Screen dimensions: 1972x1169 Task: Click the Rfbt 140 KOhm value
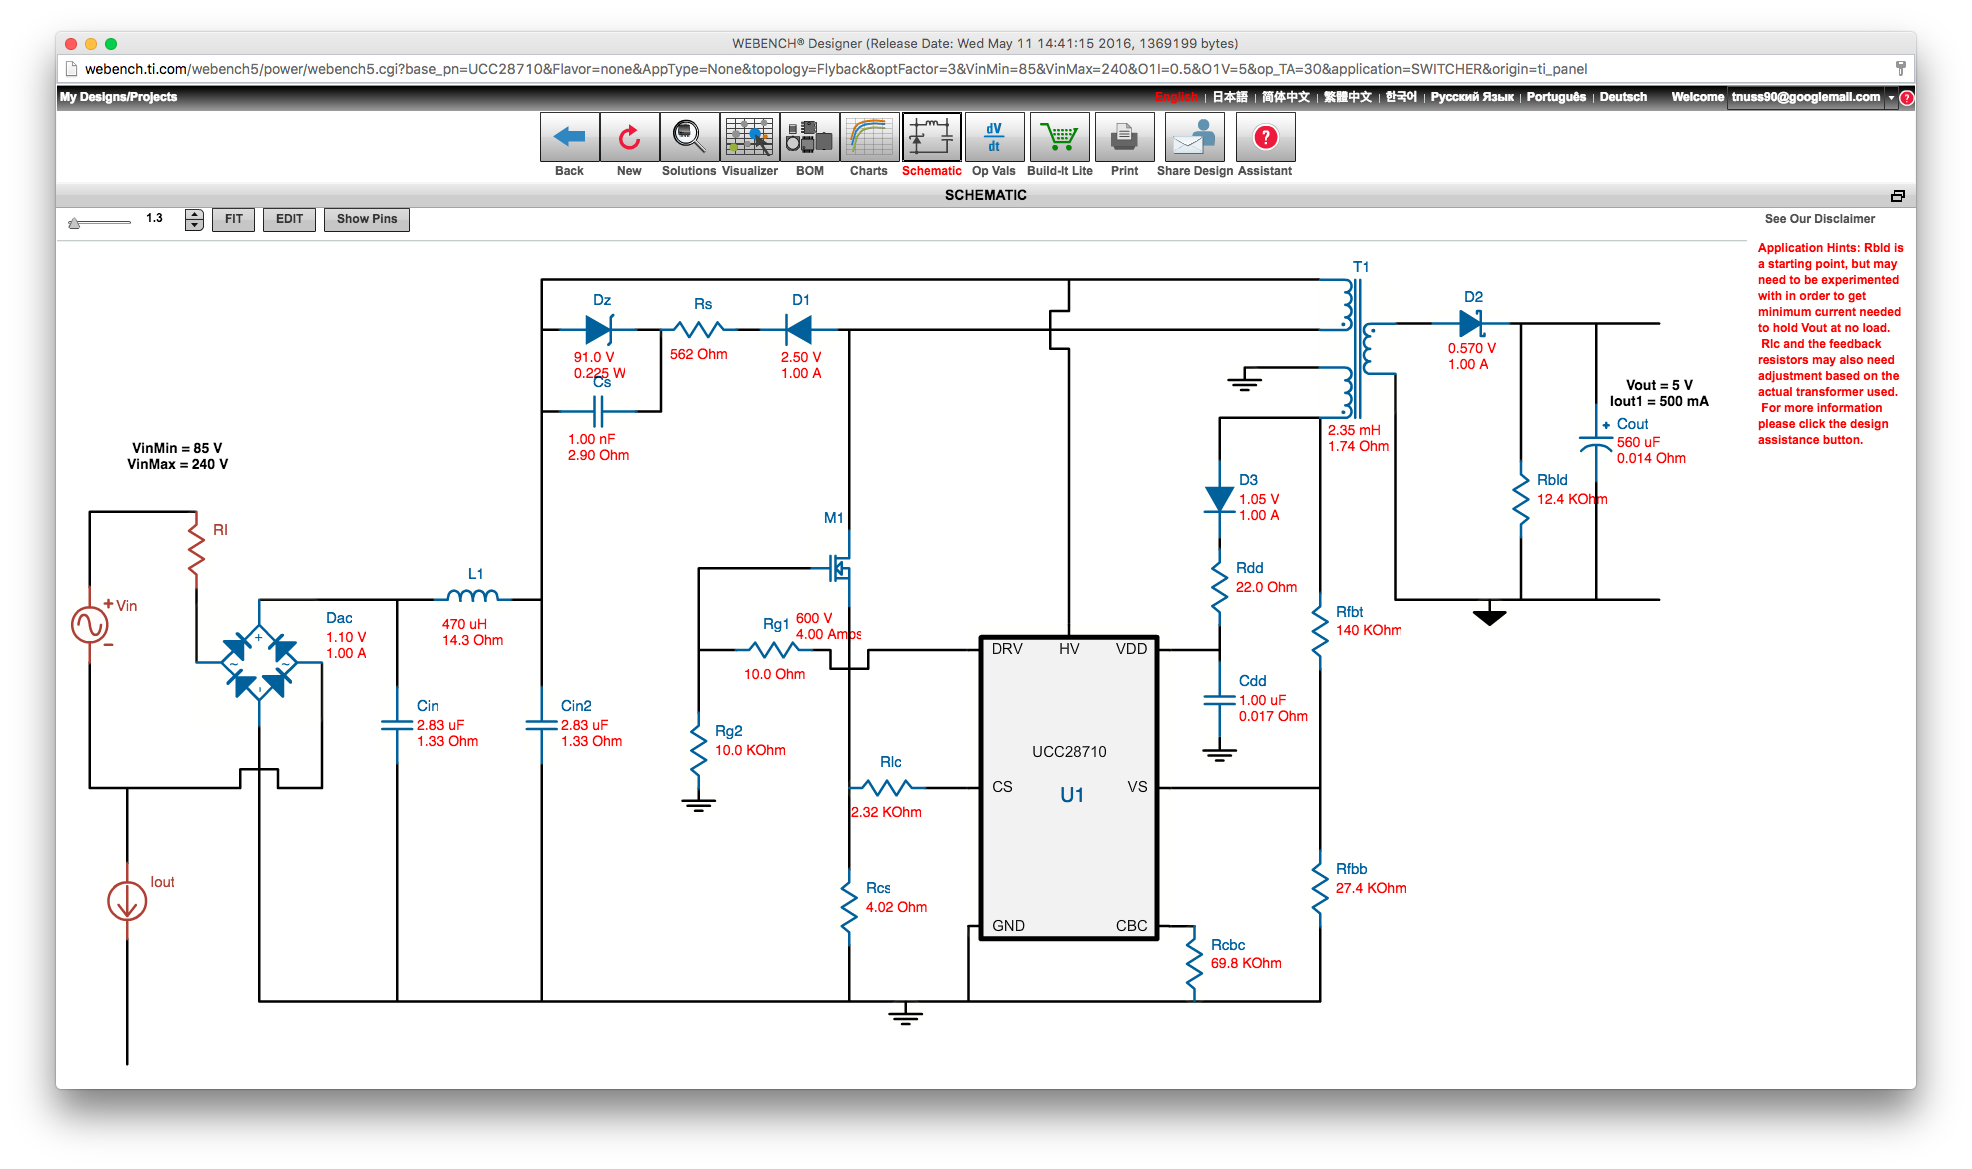pos(1369,630)
